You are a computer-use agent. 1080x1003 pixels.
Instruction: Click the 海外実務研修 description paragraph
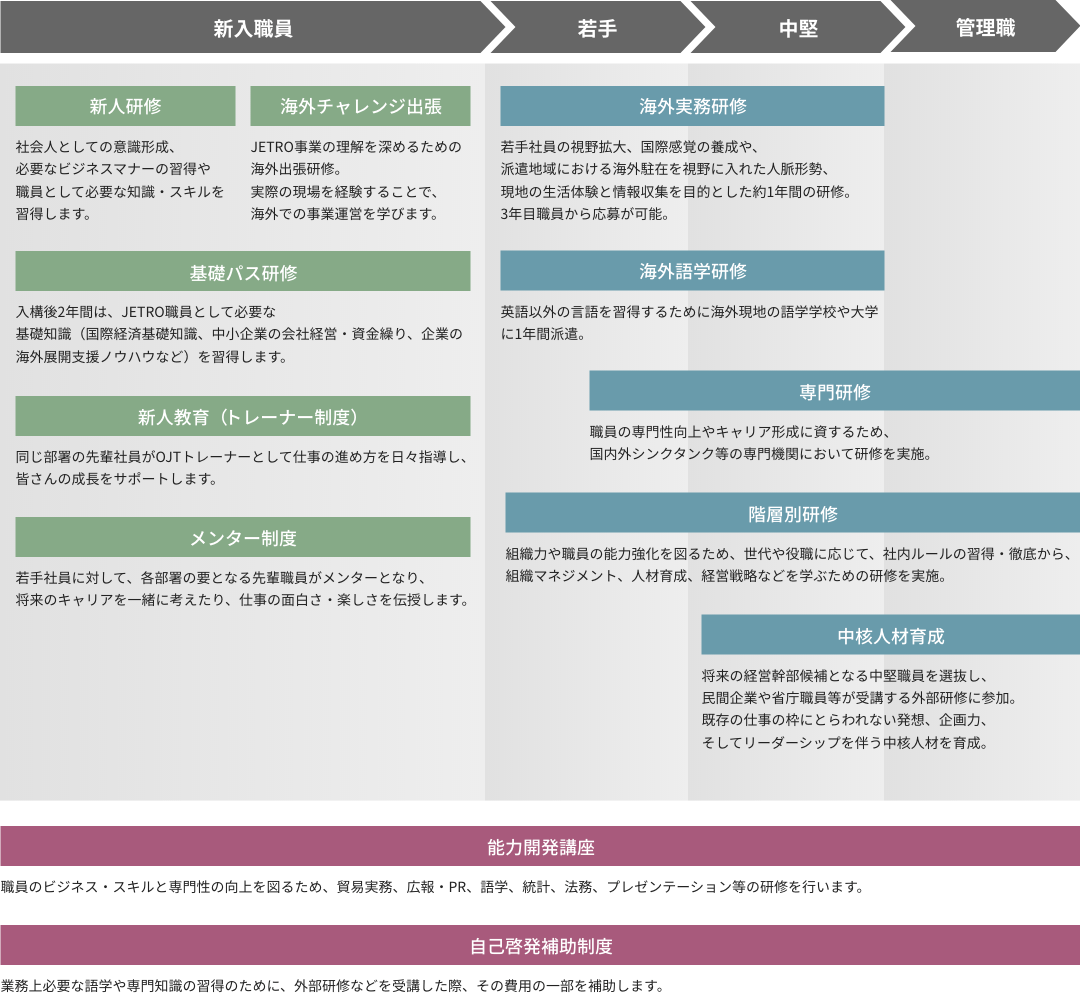[676, 179]
